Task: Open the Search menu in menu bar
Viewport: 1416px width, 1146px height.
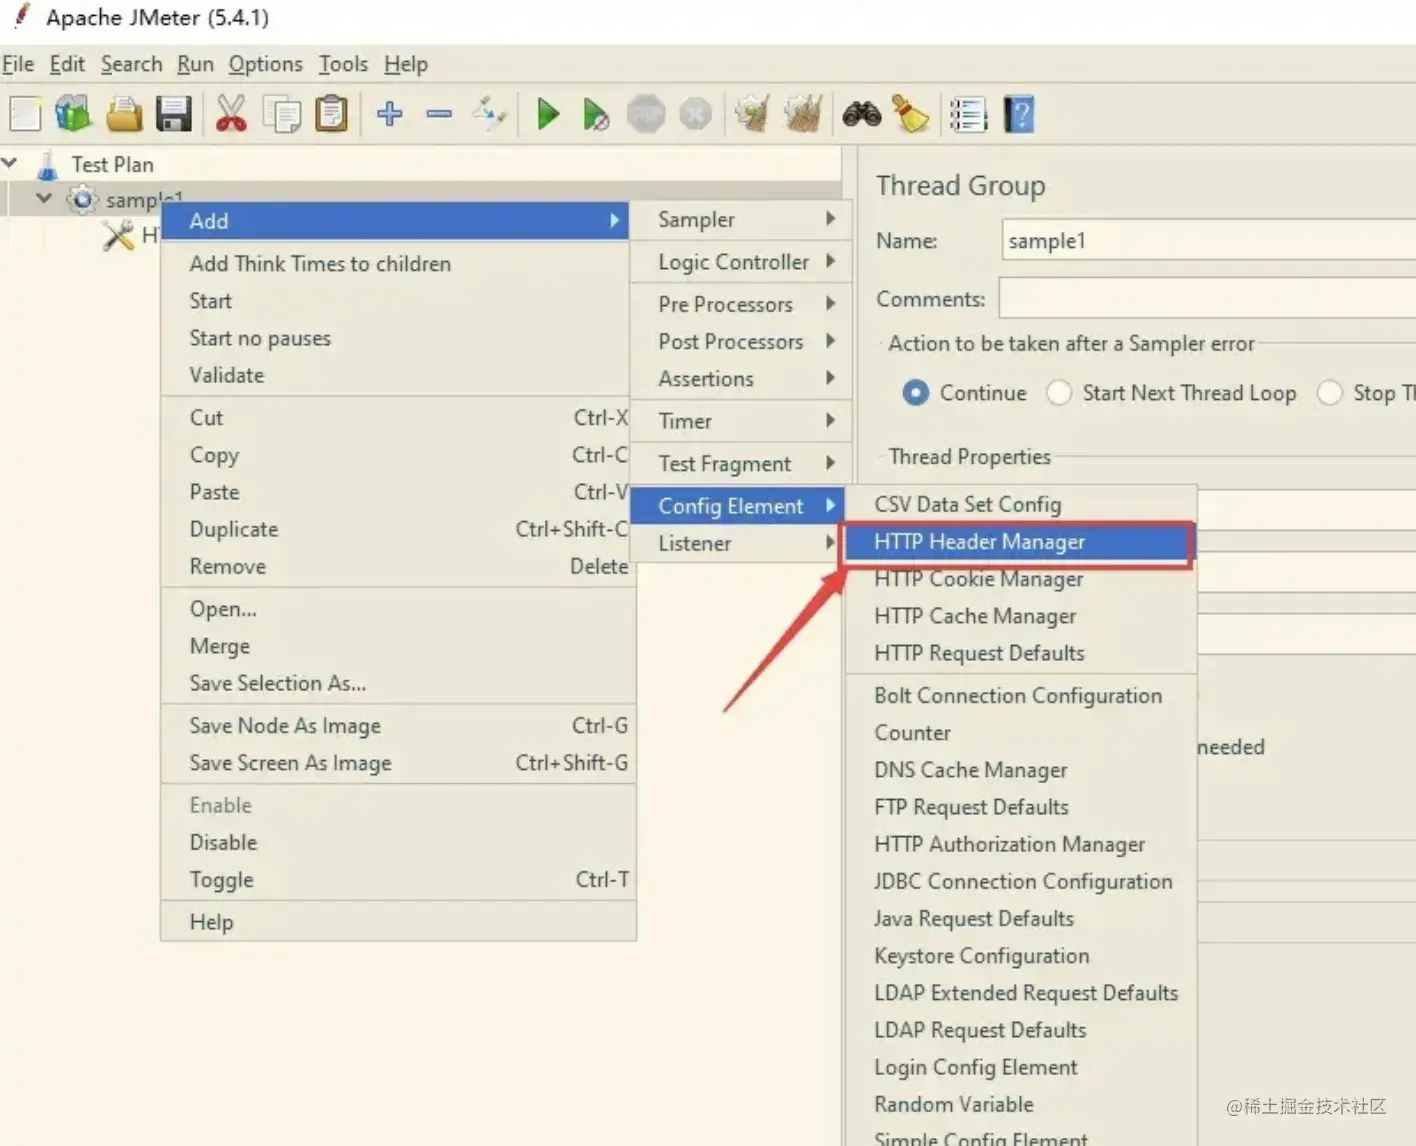Action: pyautogui.click(x=131, y=64)
